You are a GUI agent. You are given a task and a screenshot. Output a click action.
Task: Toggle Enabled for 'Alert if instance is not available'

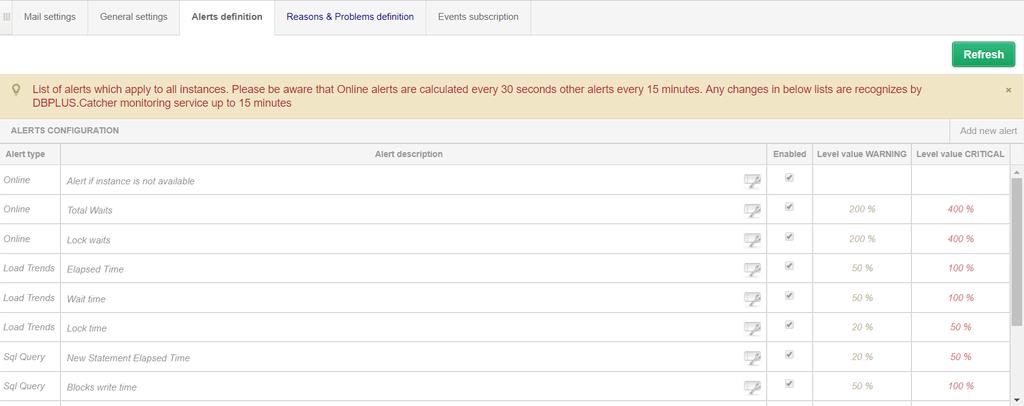[789, 178]
